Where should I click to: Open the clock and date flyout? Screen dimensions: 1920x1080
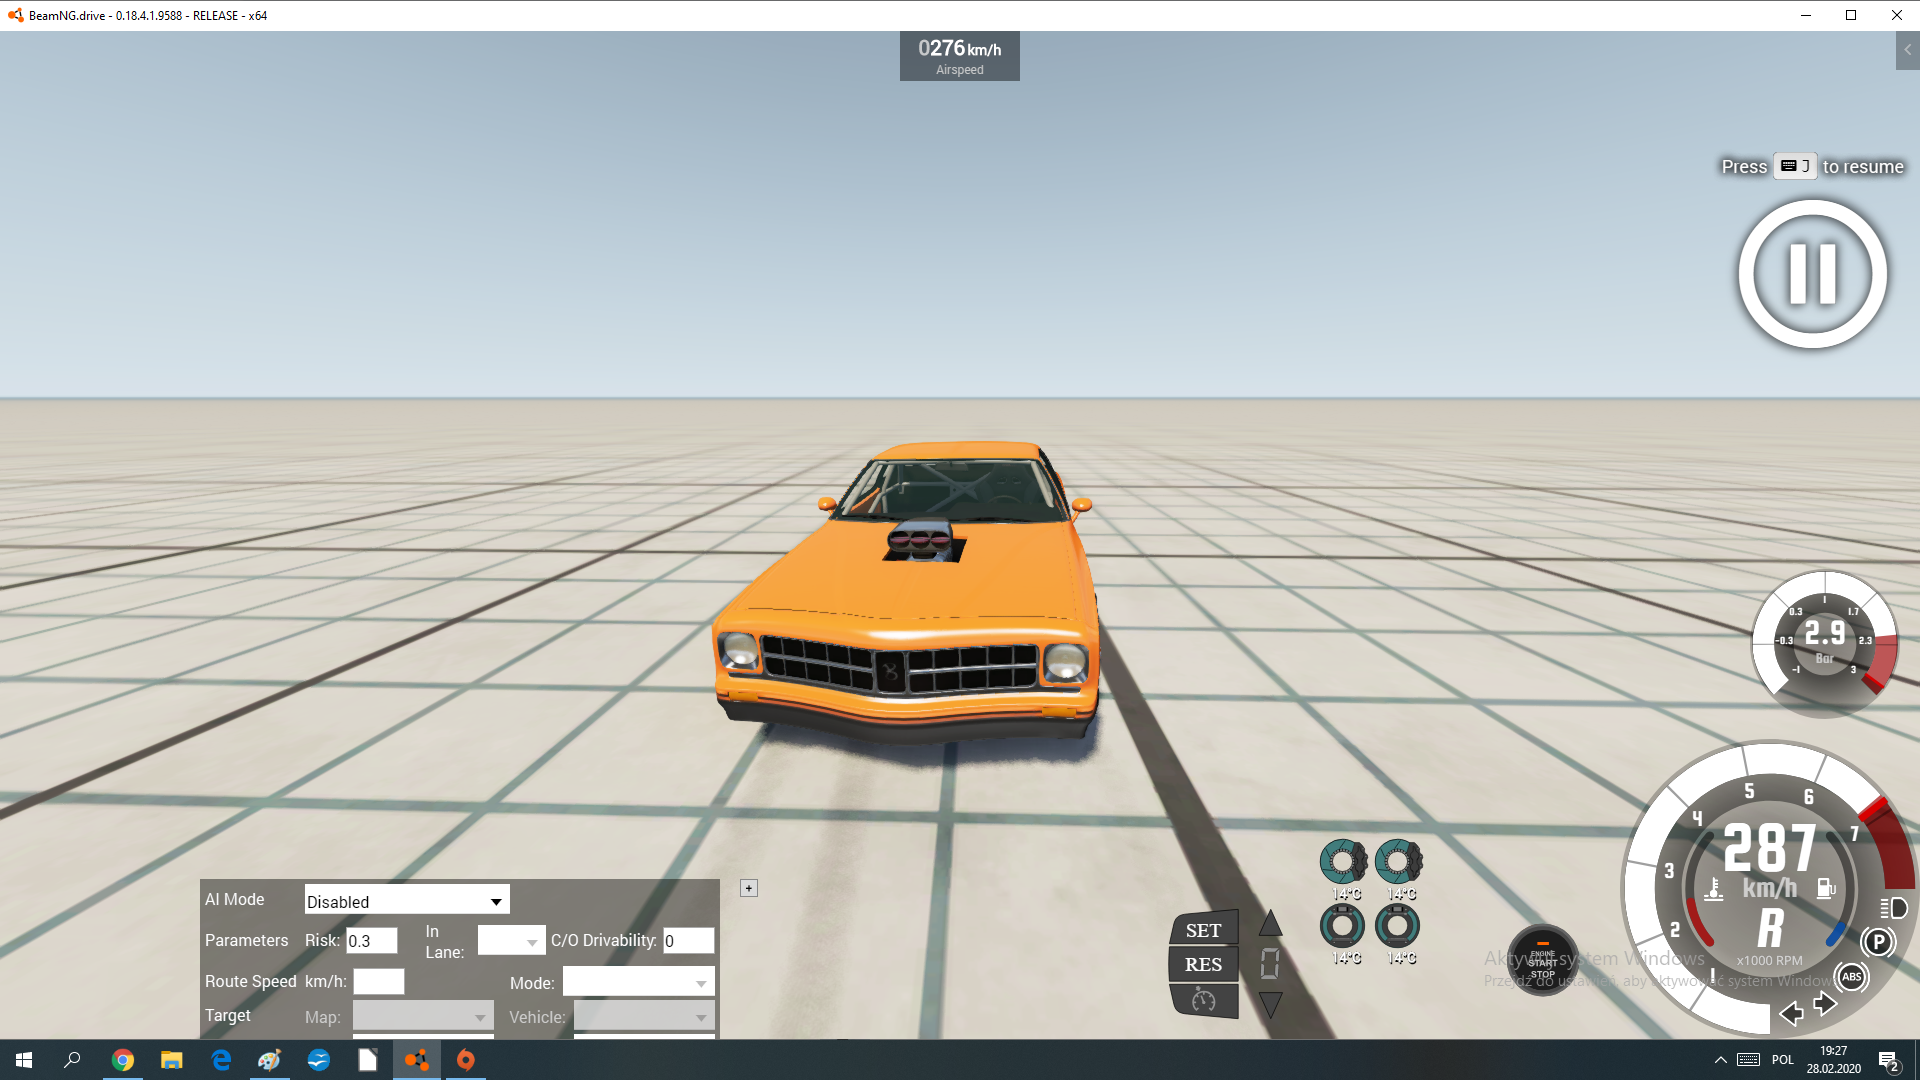tap(1834, 1060)
